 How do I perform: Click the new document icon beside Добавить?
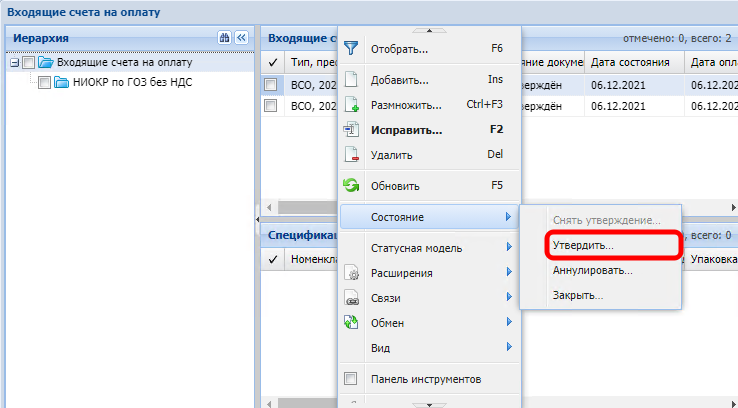(351, 79)
